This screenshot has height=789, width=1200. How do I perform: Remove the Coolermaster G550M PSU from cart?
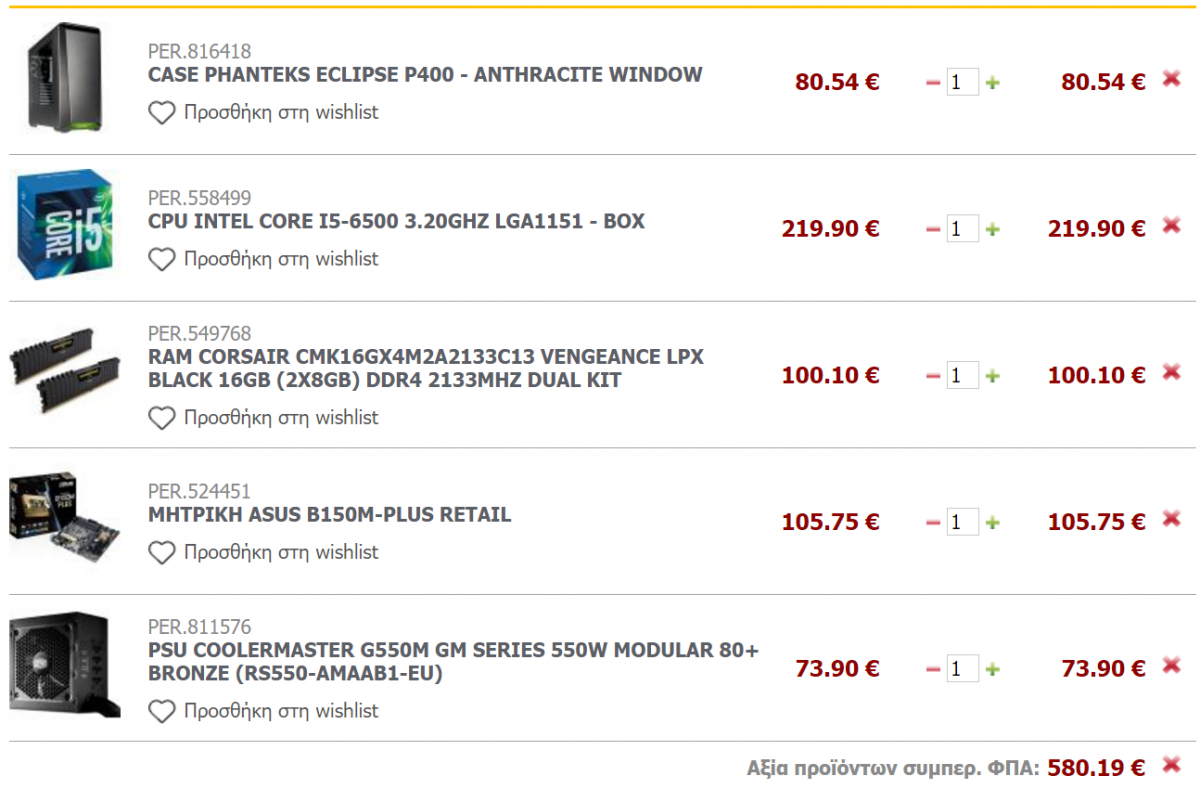point(1172,666)
